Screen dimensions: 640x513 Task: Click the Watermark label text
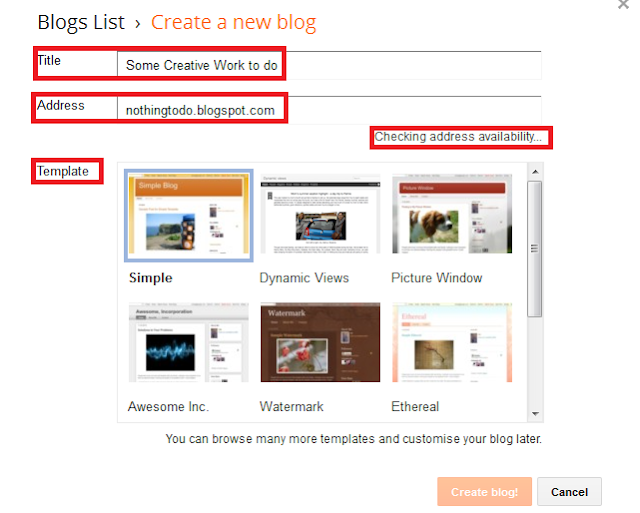(291, 406)
